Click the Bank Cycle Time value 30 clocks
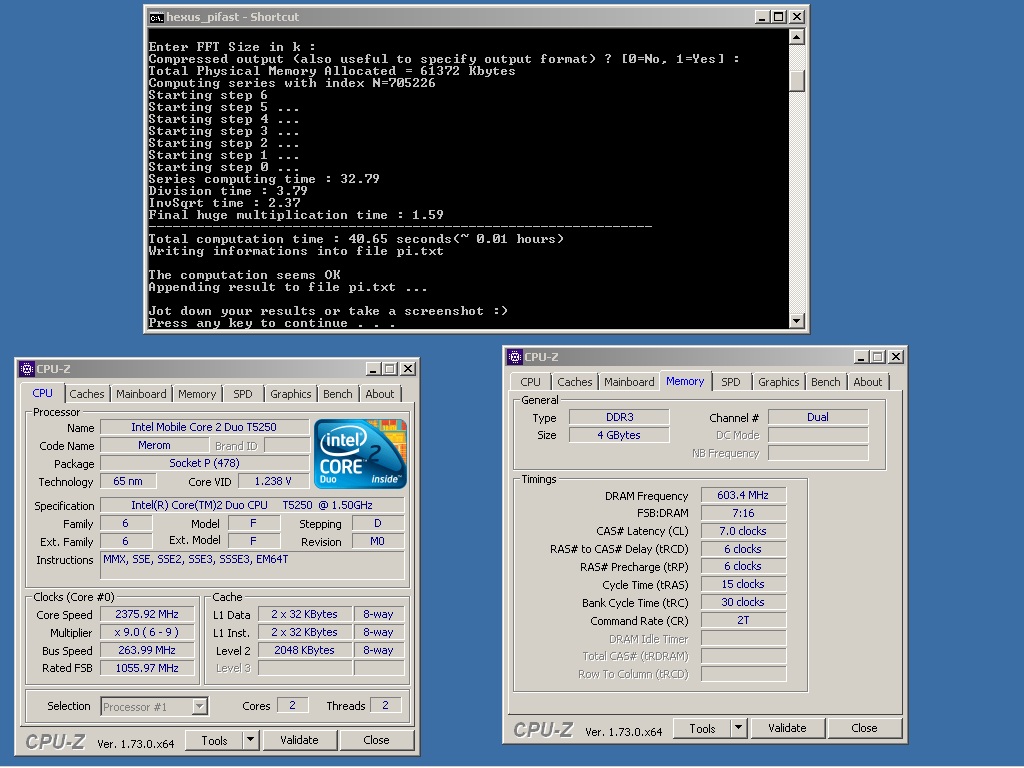The height and width of the screenshot is (768, 1024). pyautogui.click(x=743, y=602)
